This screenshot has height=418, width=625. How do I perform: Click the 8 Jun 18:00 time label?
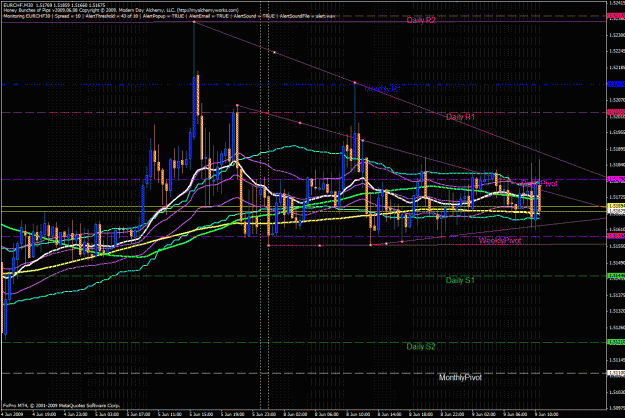422,414
